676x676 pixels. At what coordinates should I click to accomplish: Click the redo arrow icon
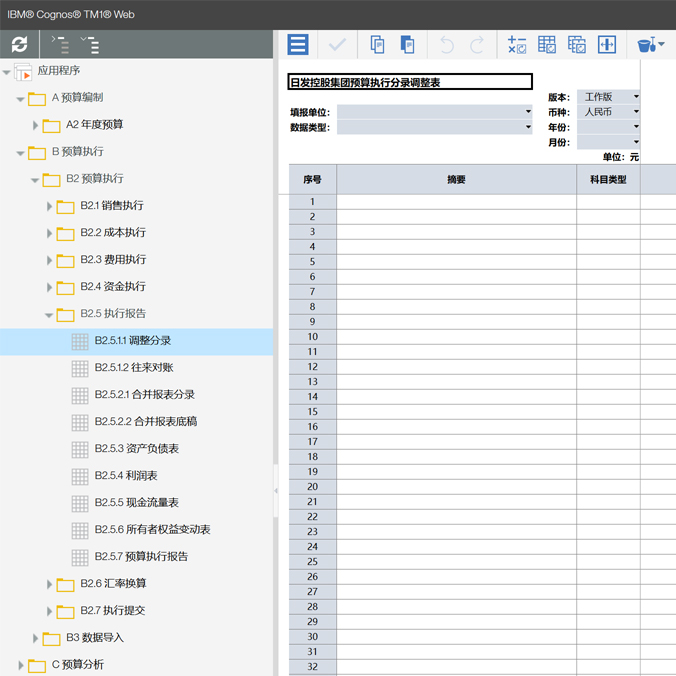[x=477, y=44]
